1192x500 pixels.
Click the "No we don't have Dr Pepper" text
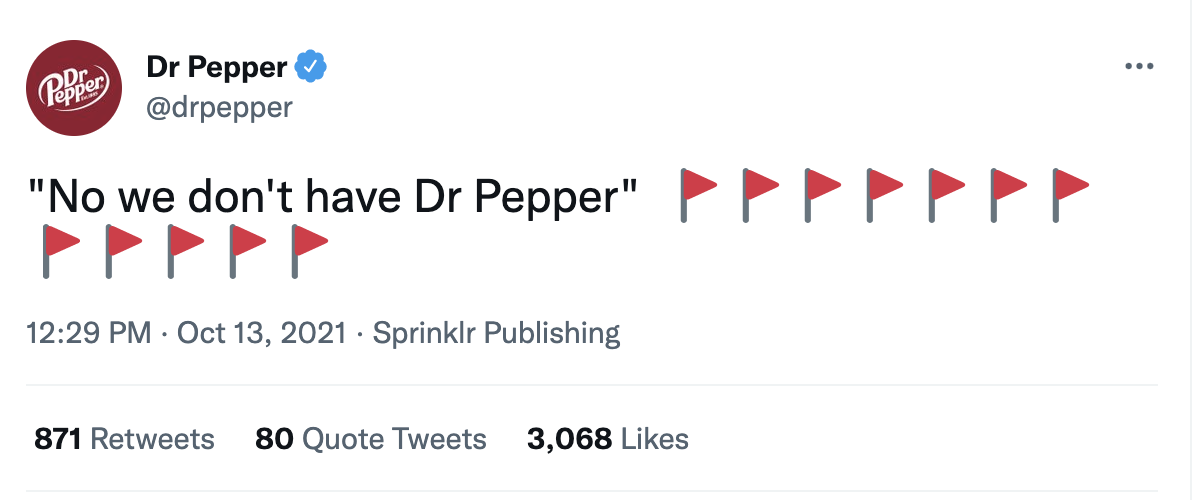[x=331, y=198]
